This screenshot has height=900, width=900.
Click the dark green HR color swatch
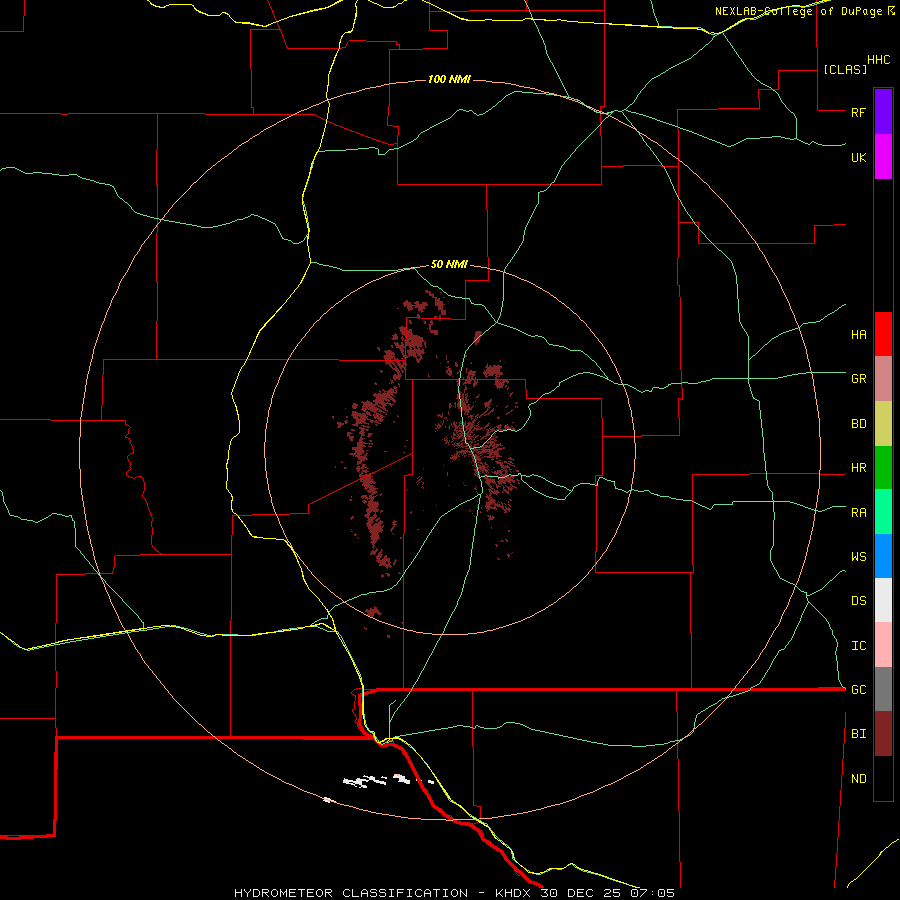coord(883,468)
